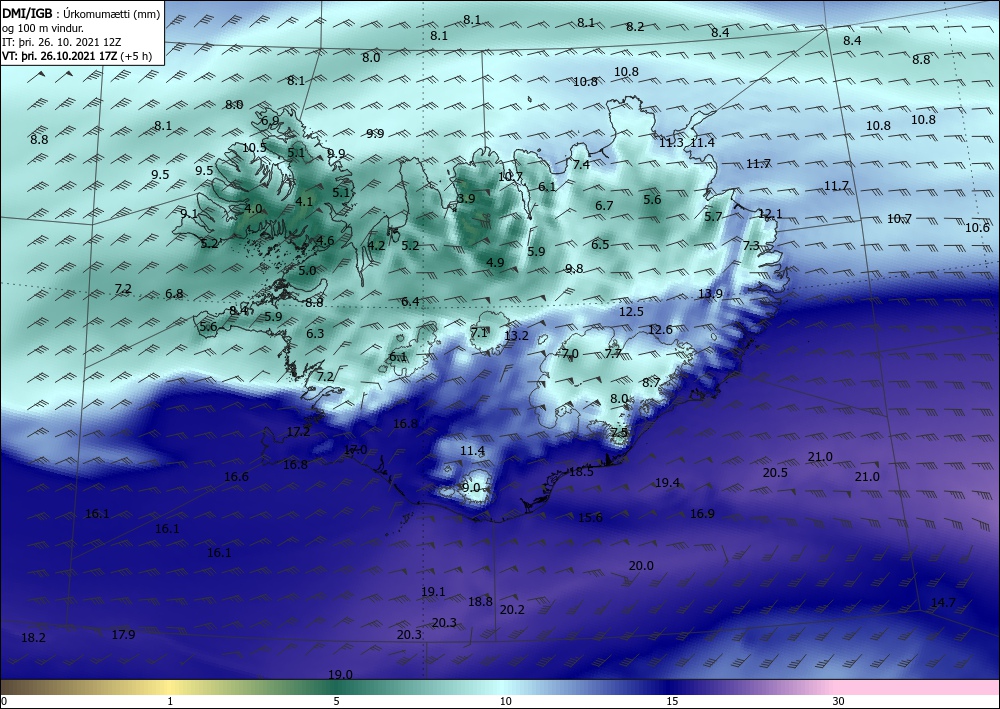Screen dimensions: 1000x709
Task: Click the map value 20.0
Action: pyautogui.click(x=641, y=566)
